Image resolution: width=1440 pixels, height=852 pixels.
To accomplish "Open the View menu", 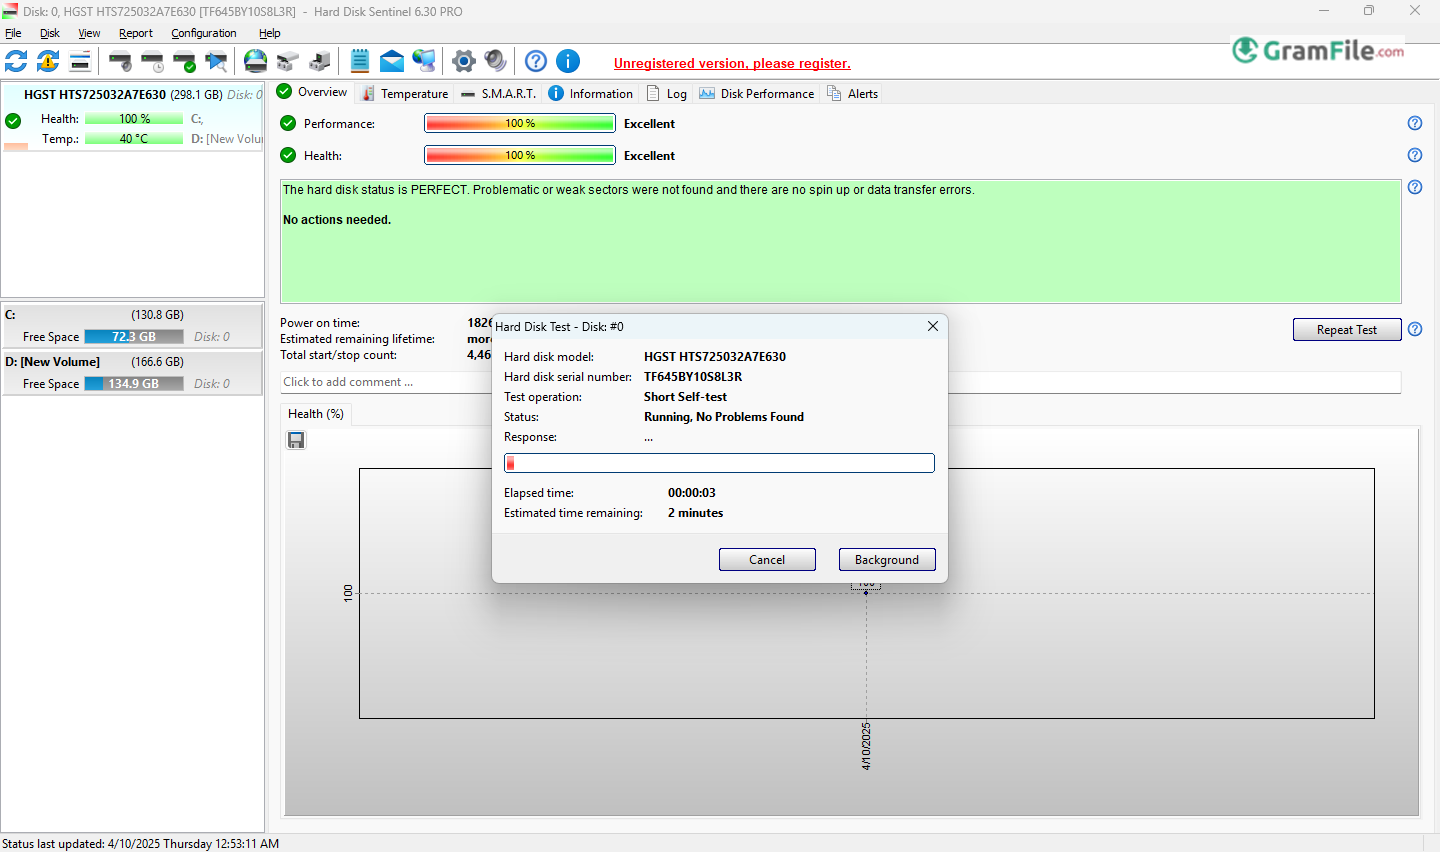I will (x=89, y=33).
